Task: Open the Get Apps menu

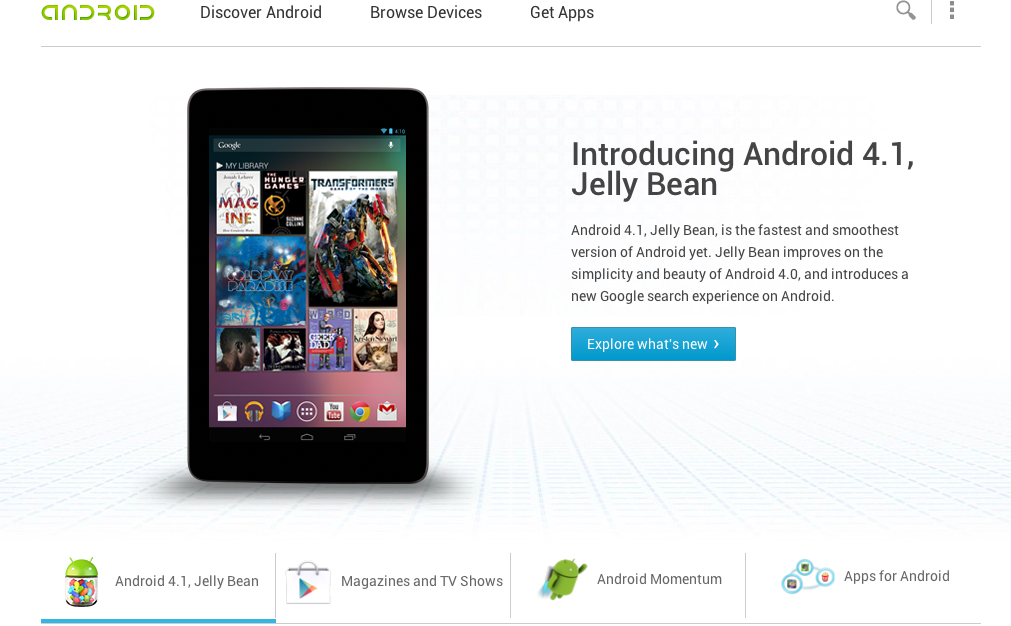Action: click(562, 12)
